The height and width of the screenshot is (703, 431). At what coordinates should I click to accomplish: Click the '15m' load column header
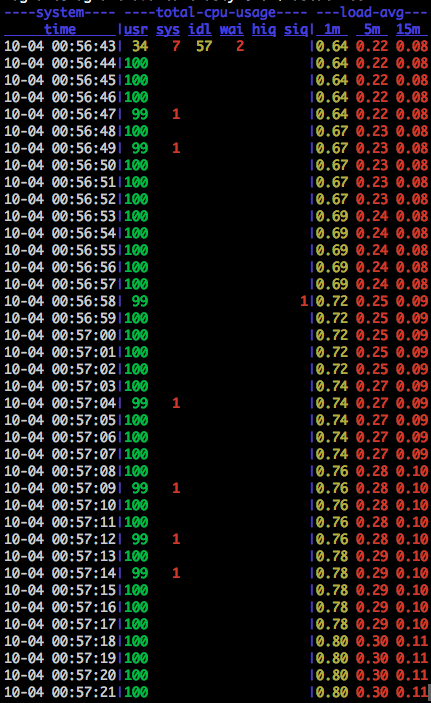(408, 30)
